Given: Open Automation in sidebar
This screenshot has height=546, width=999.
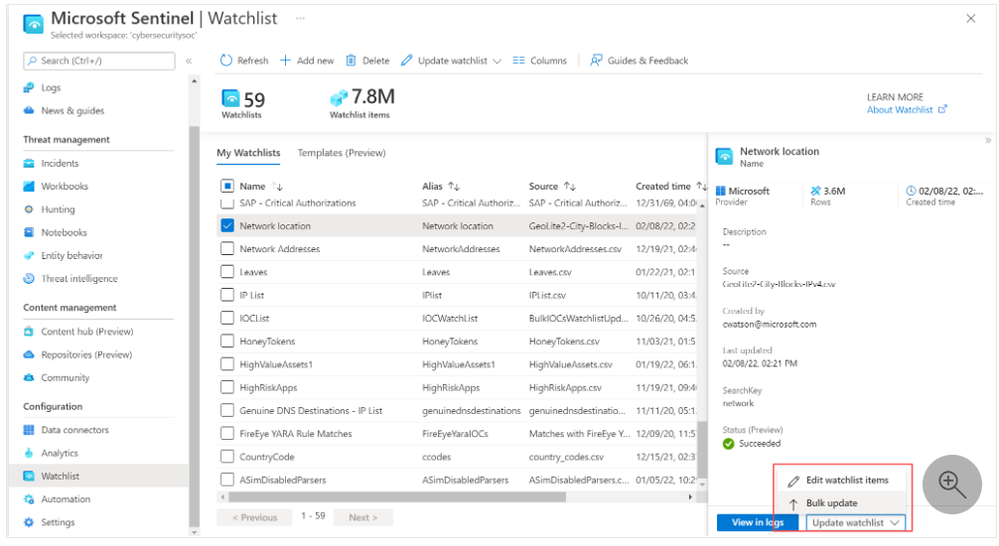Looking at the screenshot, I should 66,499.
